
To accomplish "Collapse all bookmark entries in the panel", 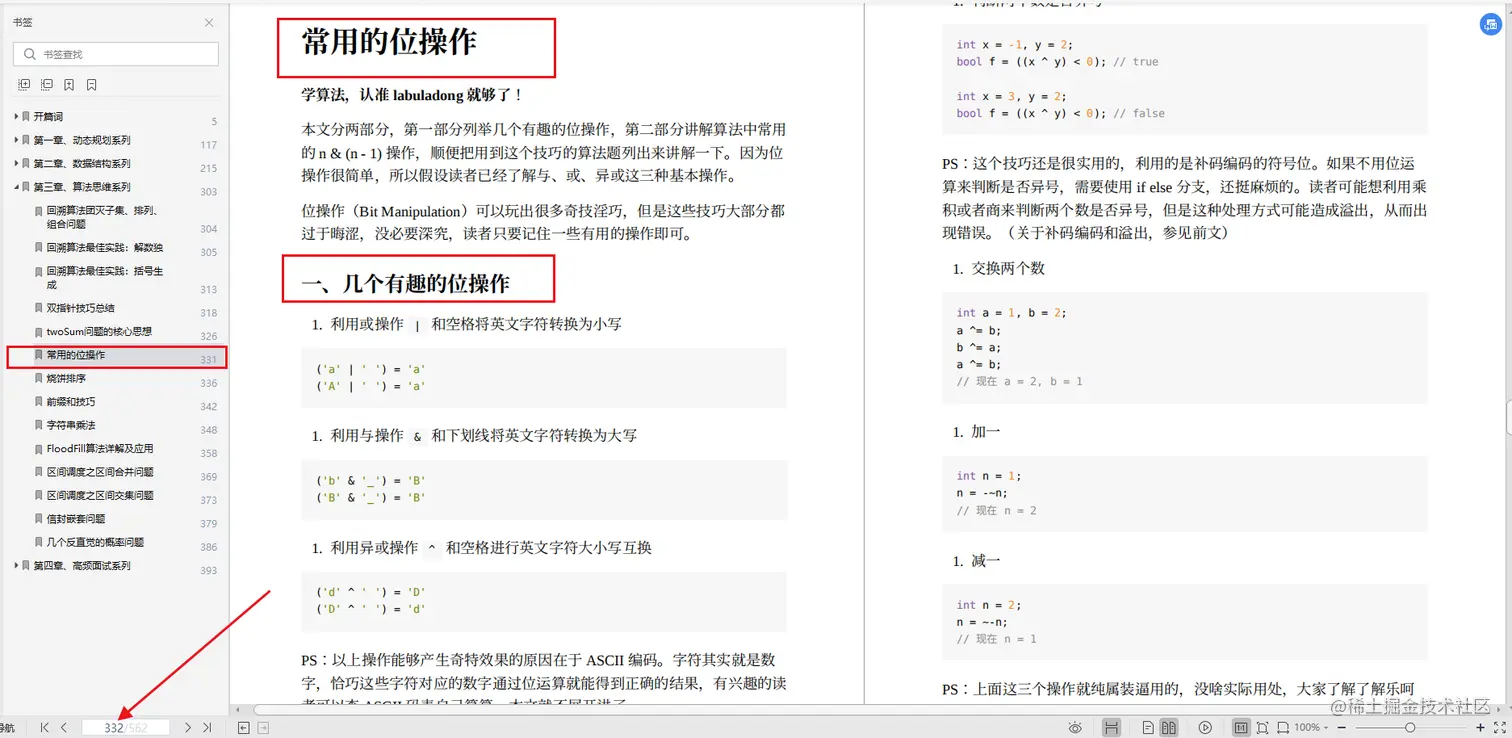I will pos(46,84).
